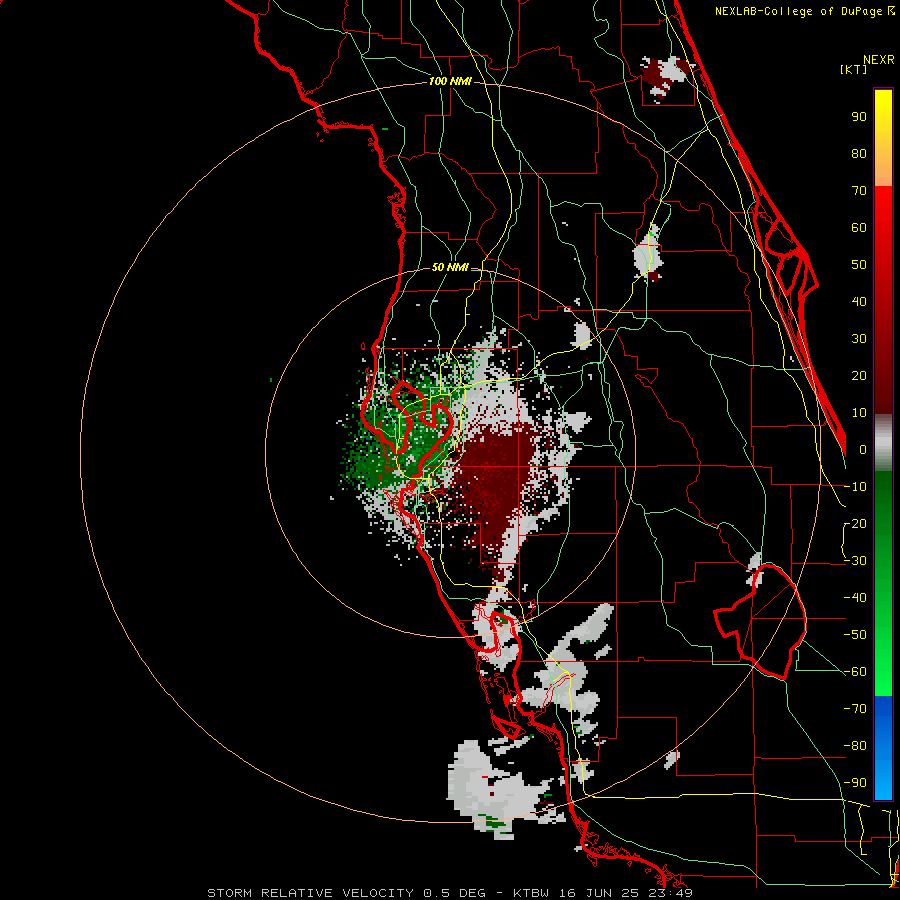Viewport: 900px width, 900px height.
Task: Pick the blue bottom segment of the color bar
Action: pos(883,748)
